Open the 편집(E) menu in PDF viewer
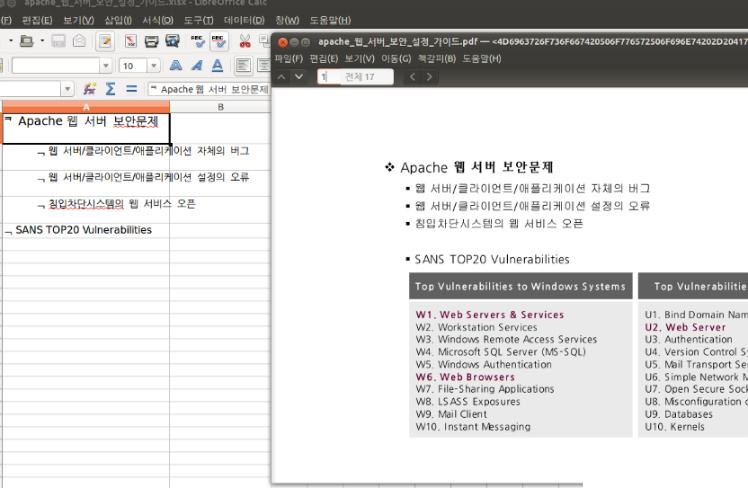The image size is (748, 488). pyautogui.click(x=324, y=59)
